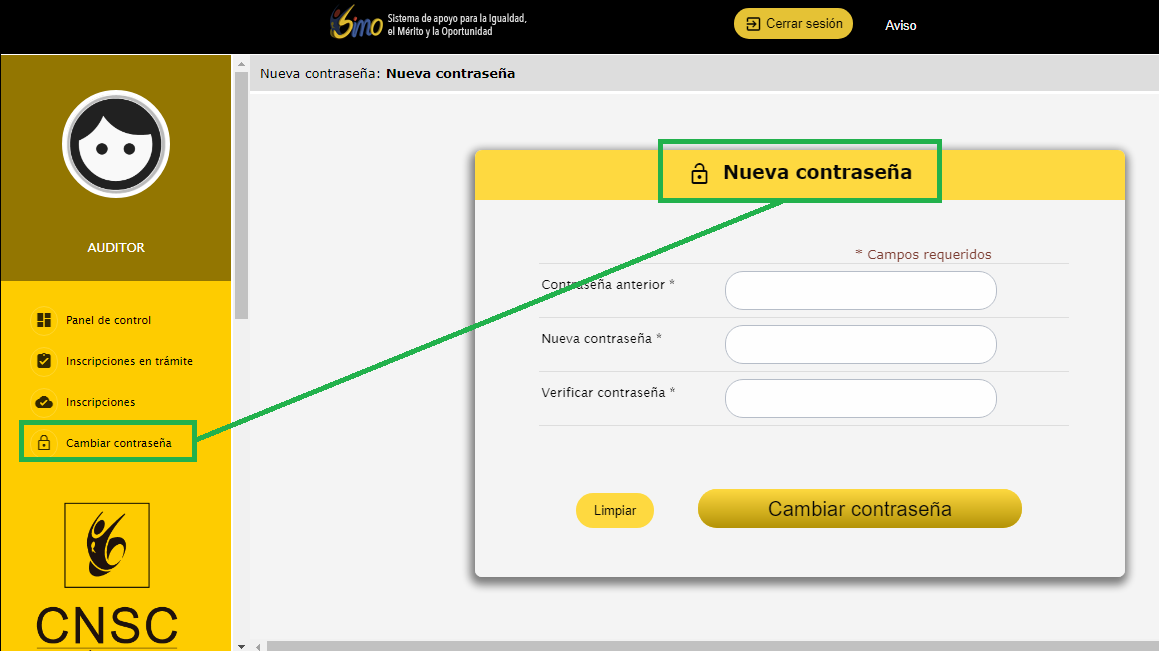This screenshot has width=1159, height=651.
Task: Click the user avatar picture
Action: [116, 144]
